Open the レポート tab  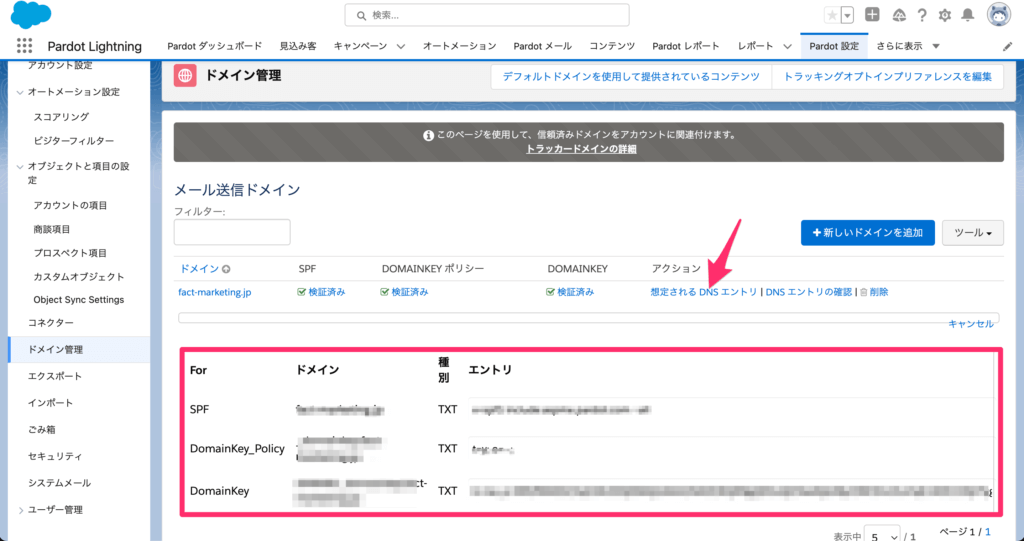click(x=756, y=46)
